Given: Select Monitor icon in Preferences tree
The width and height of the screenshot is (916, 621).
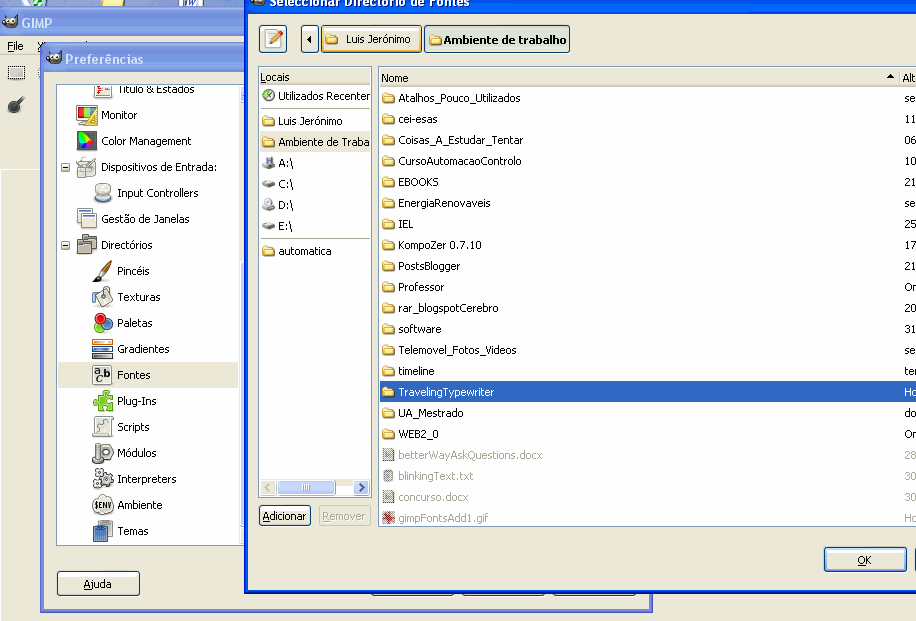Looking at the screenshot, I should point(86,115).
